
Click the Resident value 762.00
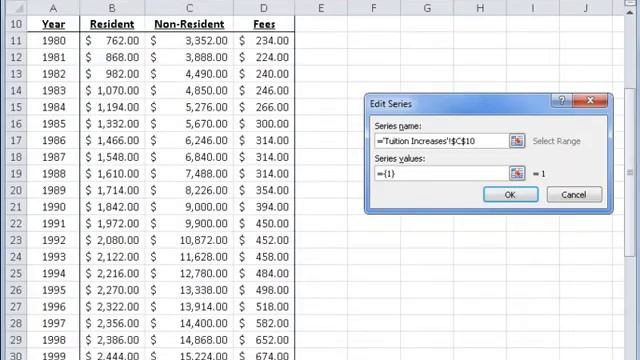[x=112, y=41]
